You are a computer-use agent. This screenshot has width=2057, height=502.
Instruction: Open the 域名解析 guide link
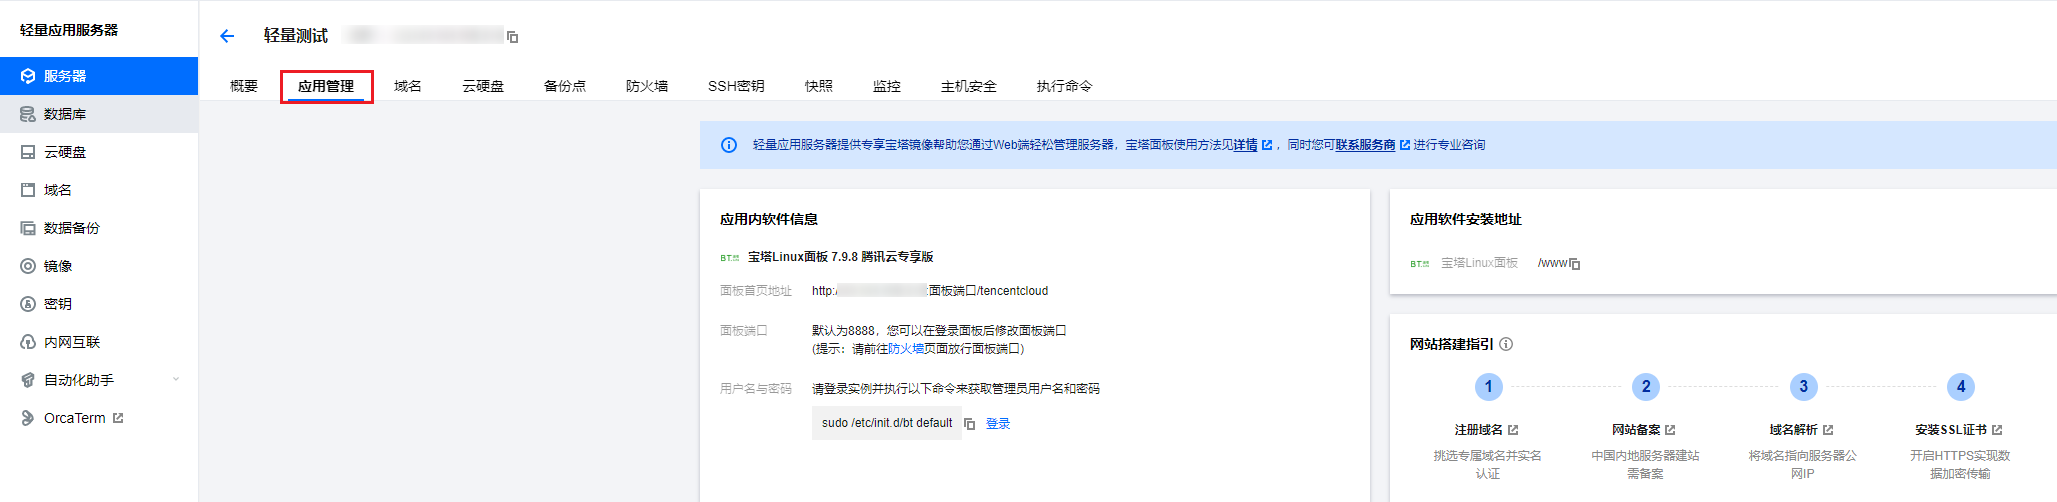point(1794,430)
